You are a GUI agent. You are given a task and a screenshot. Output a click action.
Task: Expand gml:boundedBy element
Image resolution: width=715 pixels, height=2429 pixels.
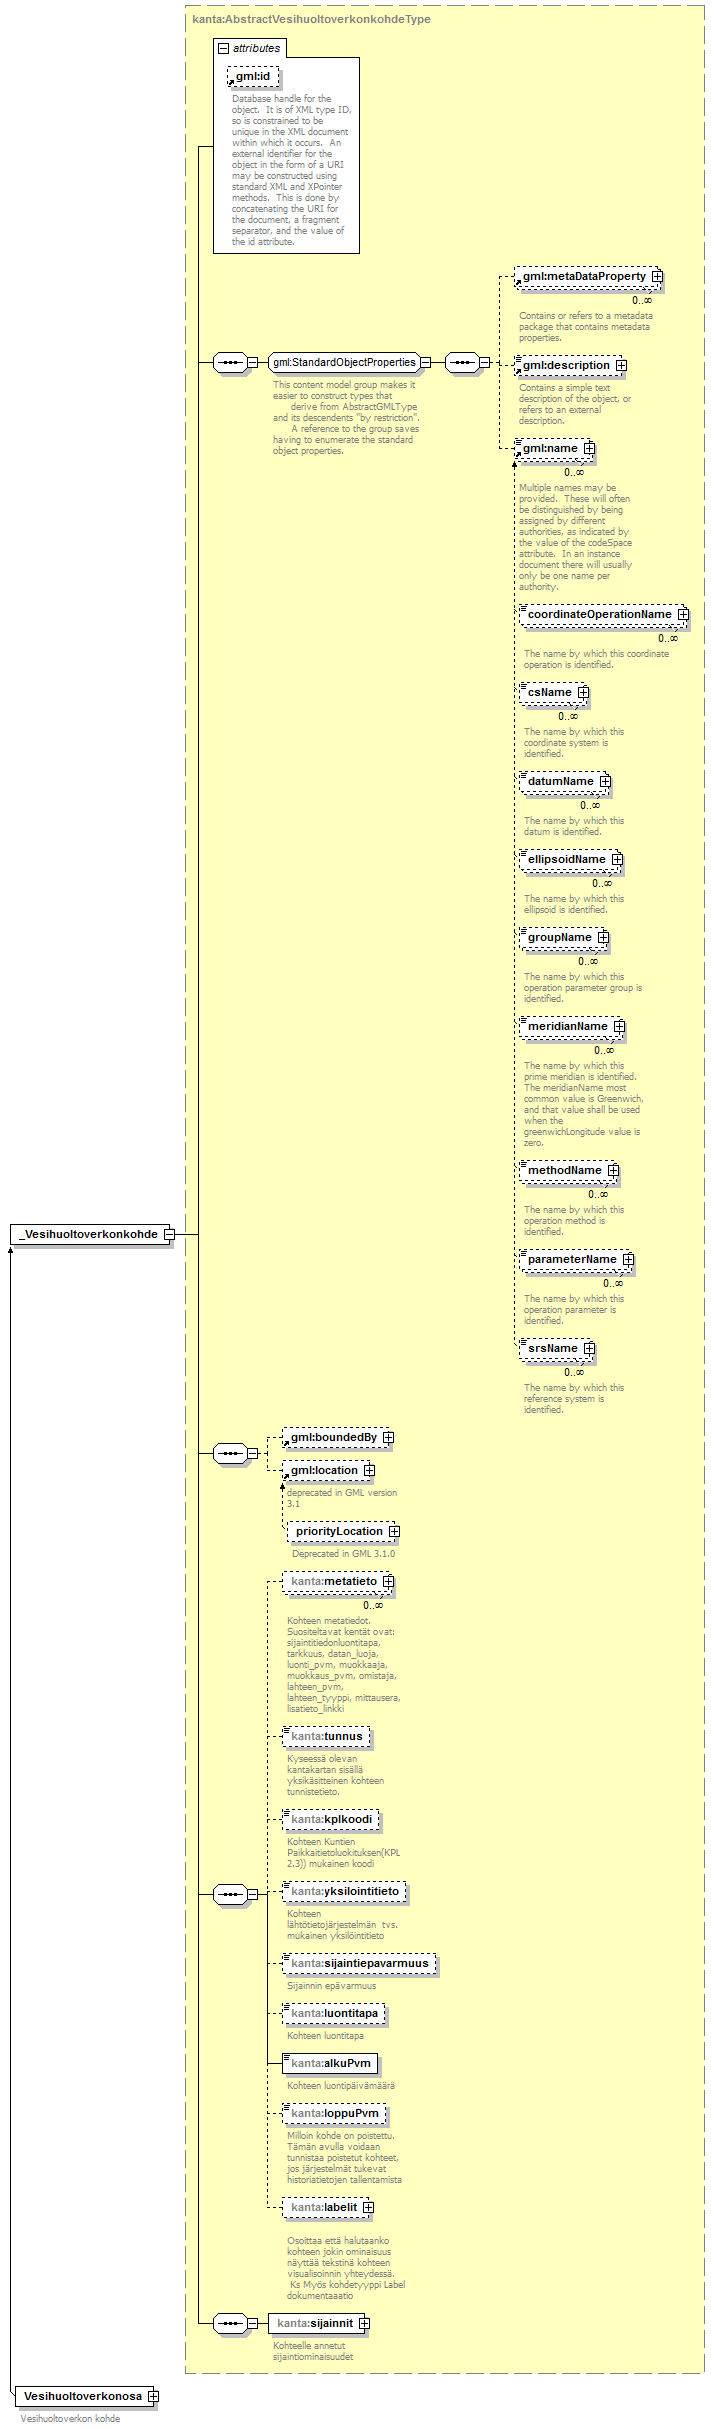(x=388, y=1437)
